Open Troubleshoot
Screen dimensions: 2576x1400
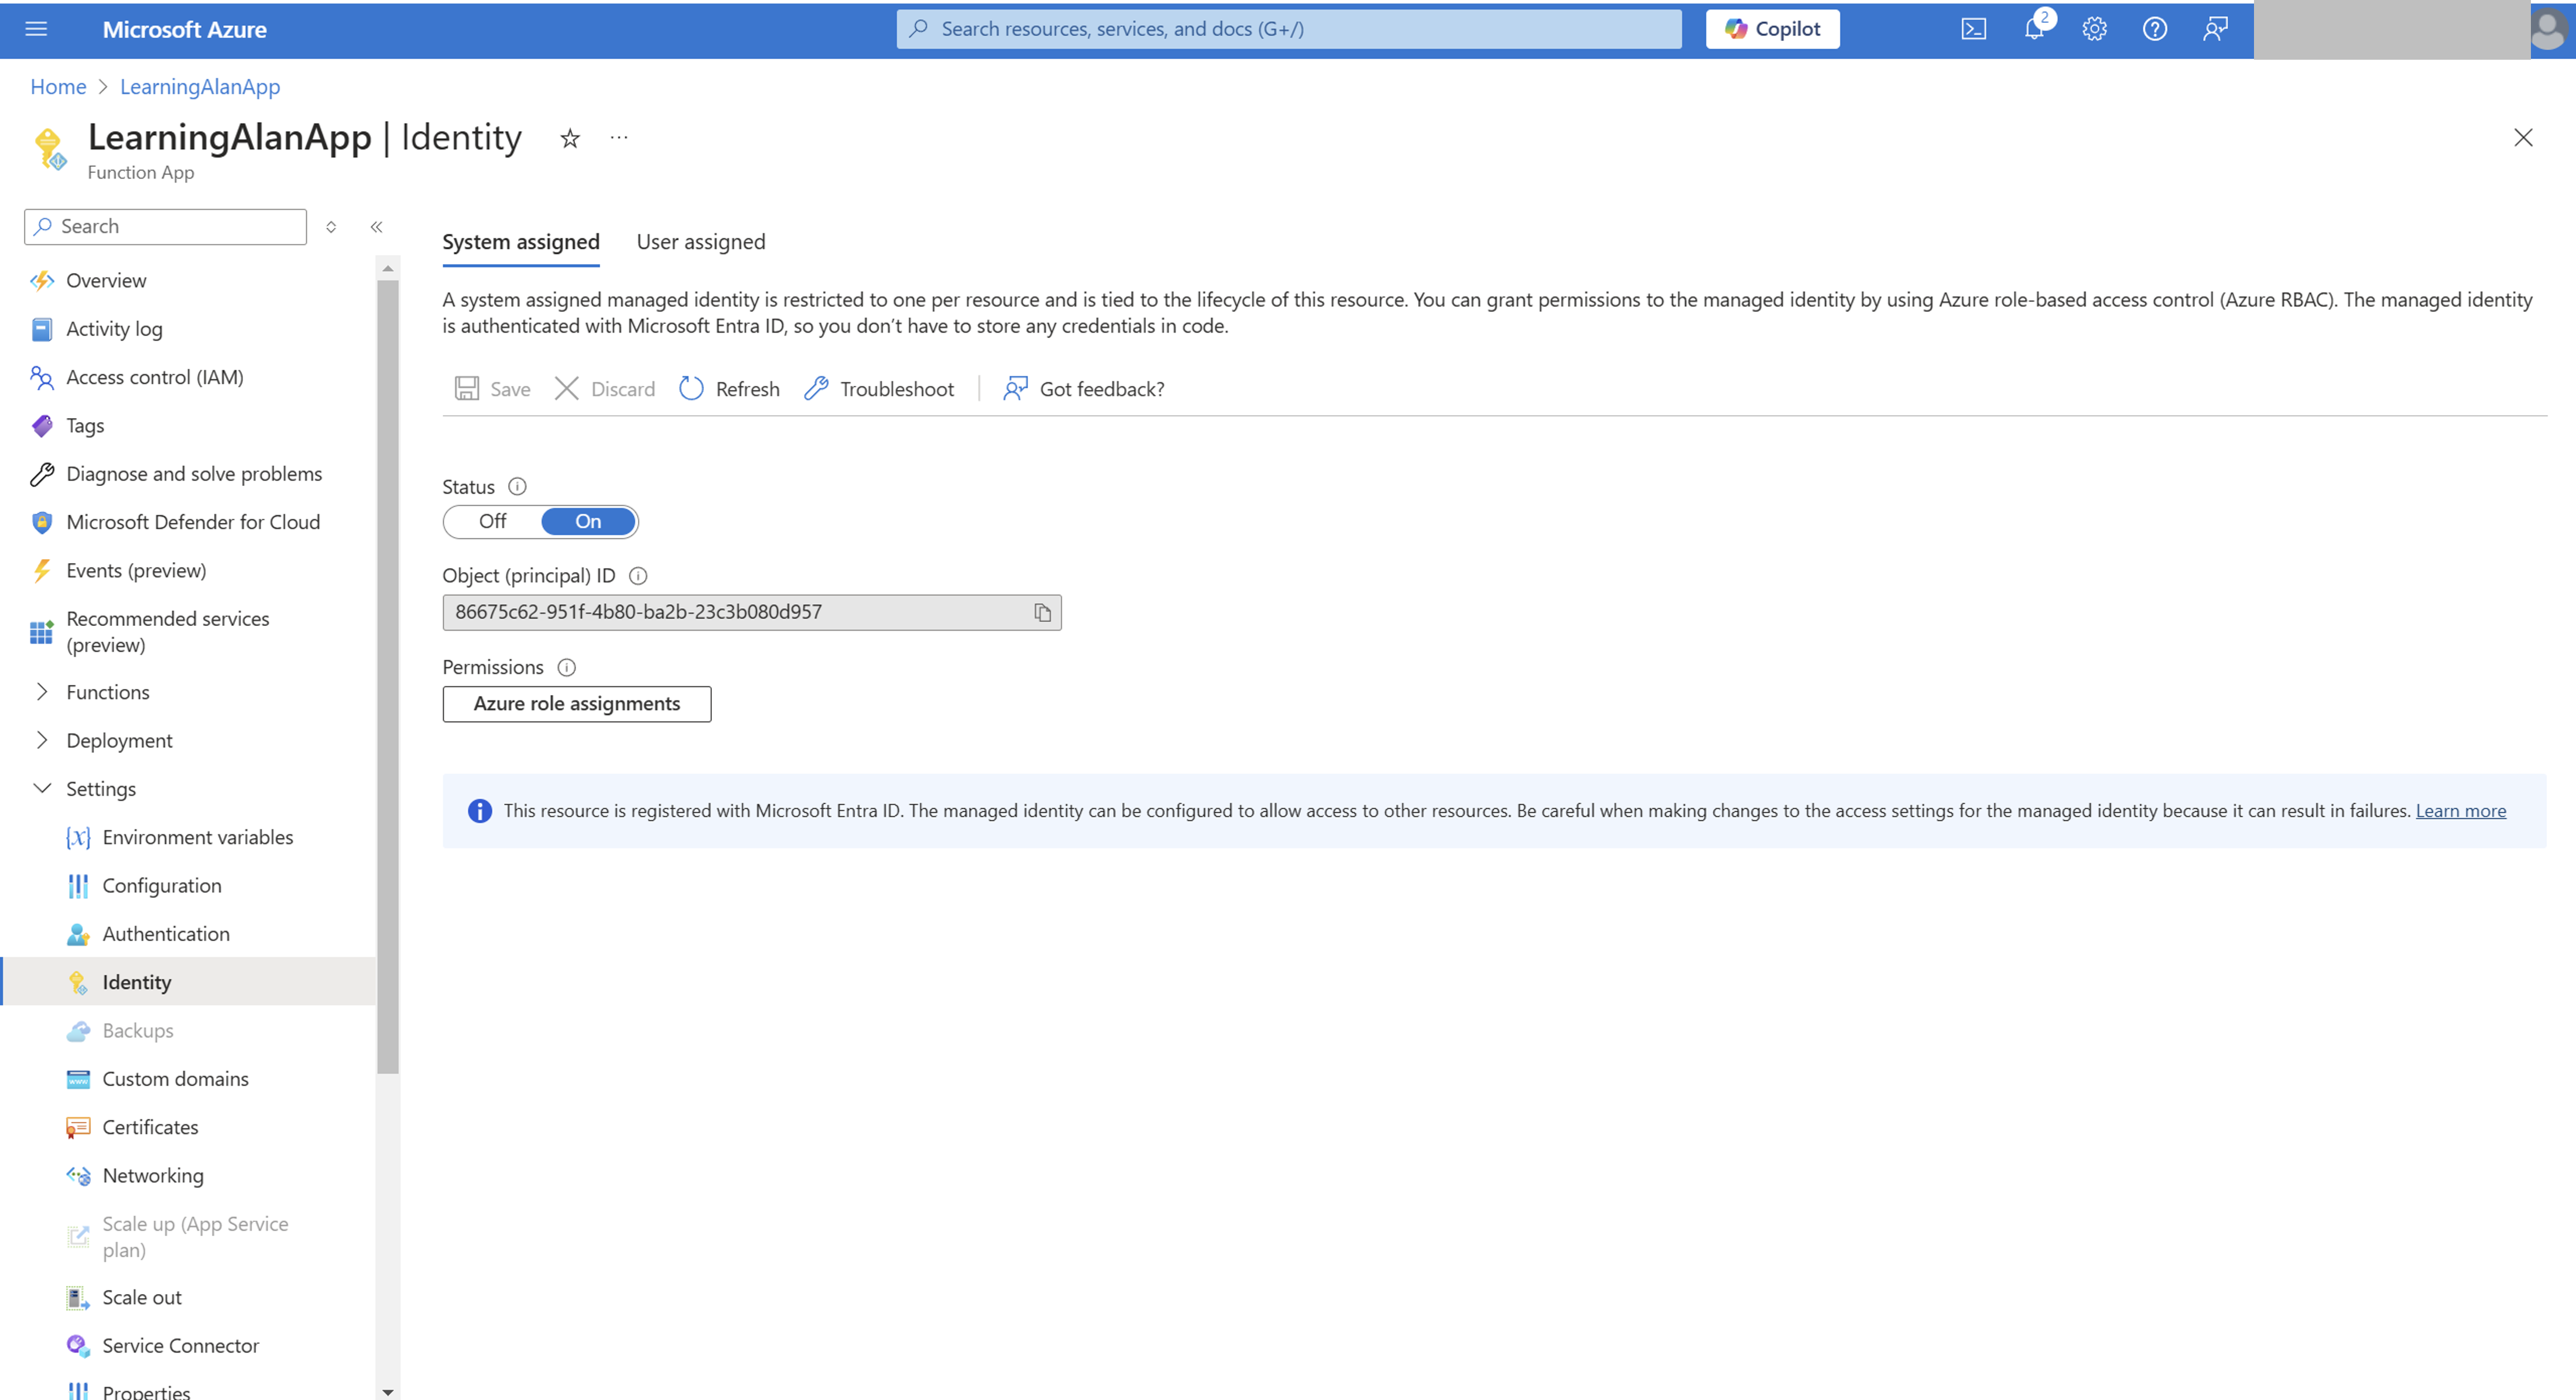(x=879, y=389)
